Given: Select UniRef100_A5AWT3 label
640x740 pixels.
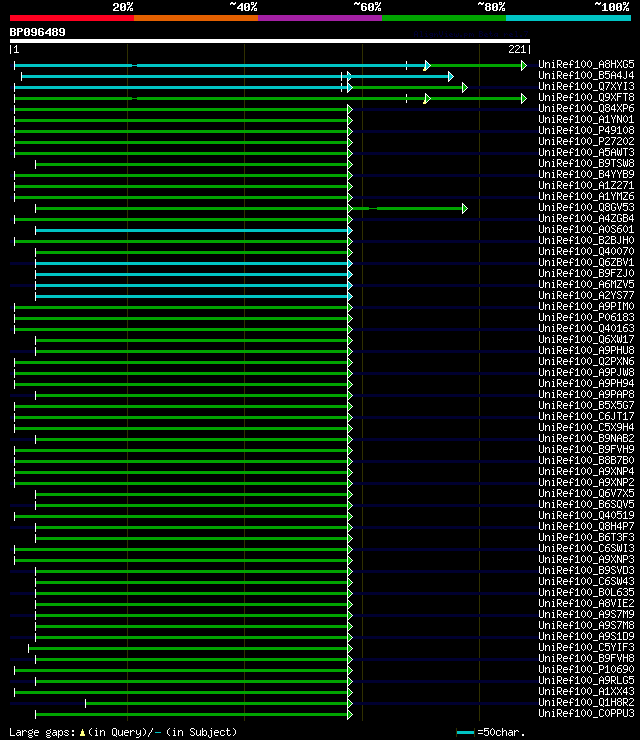Looking at the screenshot, I should tap(586, 152).
